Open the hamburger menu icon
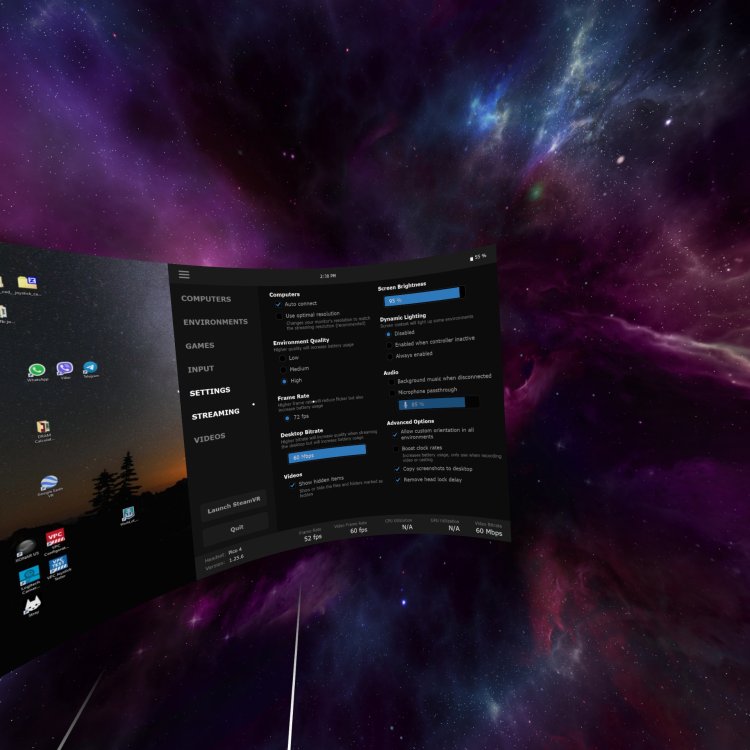This screenshot has width=750, height=750. pyautogui.click(x=184, y=274)
